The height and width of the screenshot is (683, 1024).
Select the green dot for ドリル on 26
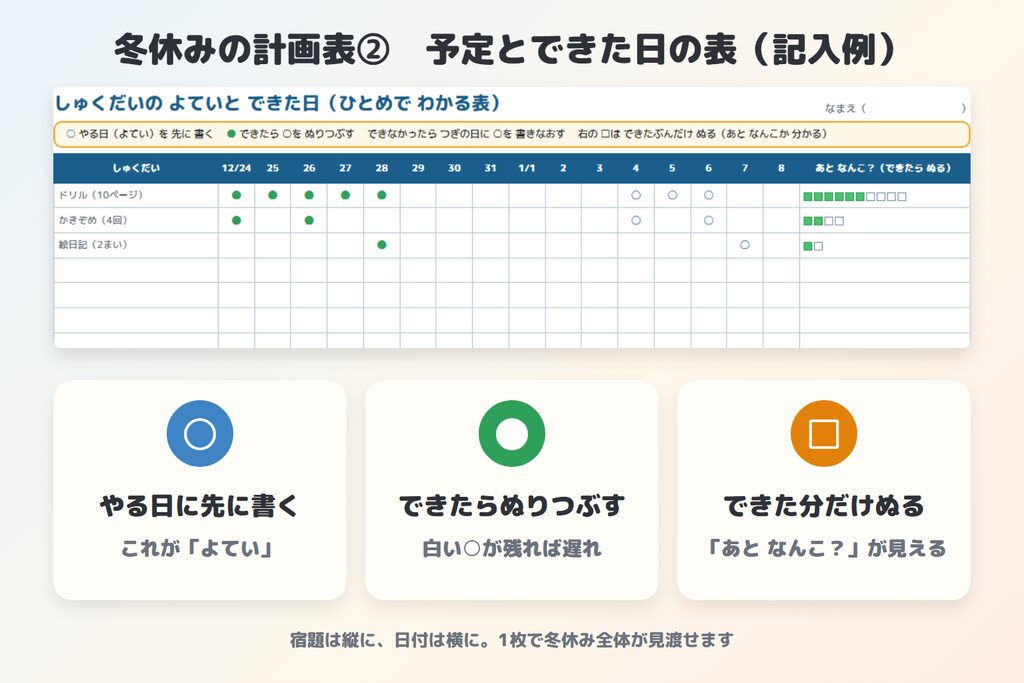pos(309,195)
